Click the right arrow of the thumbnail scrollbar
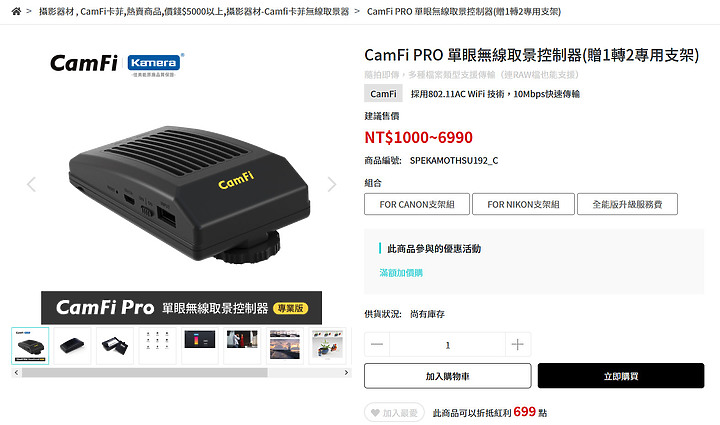The width and height of the screenshot is (720, 425). (347, 372)
